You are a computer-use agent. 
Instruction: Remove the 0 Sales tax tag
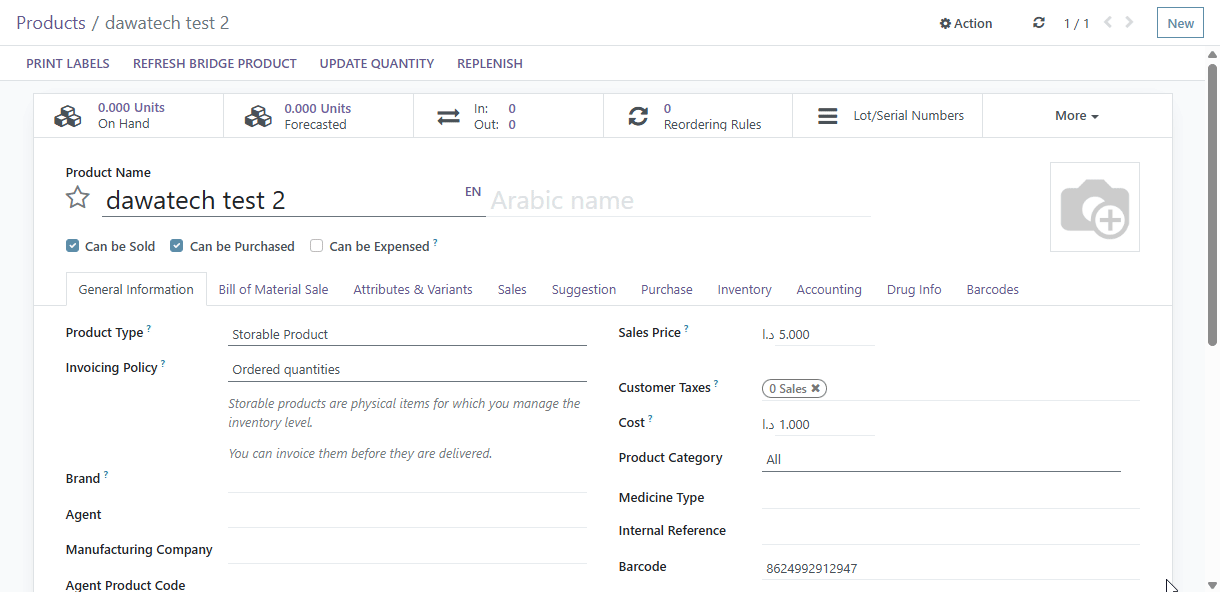click(x=815, y=388)
